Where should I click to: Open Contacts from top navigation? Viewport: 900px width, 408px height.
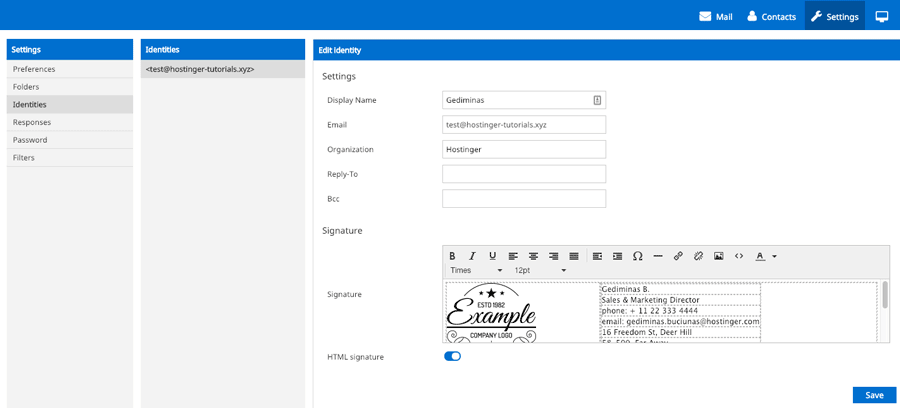point(771,17)
